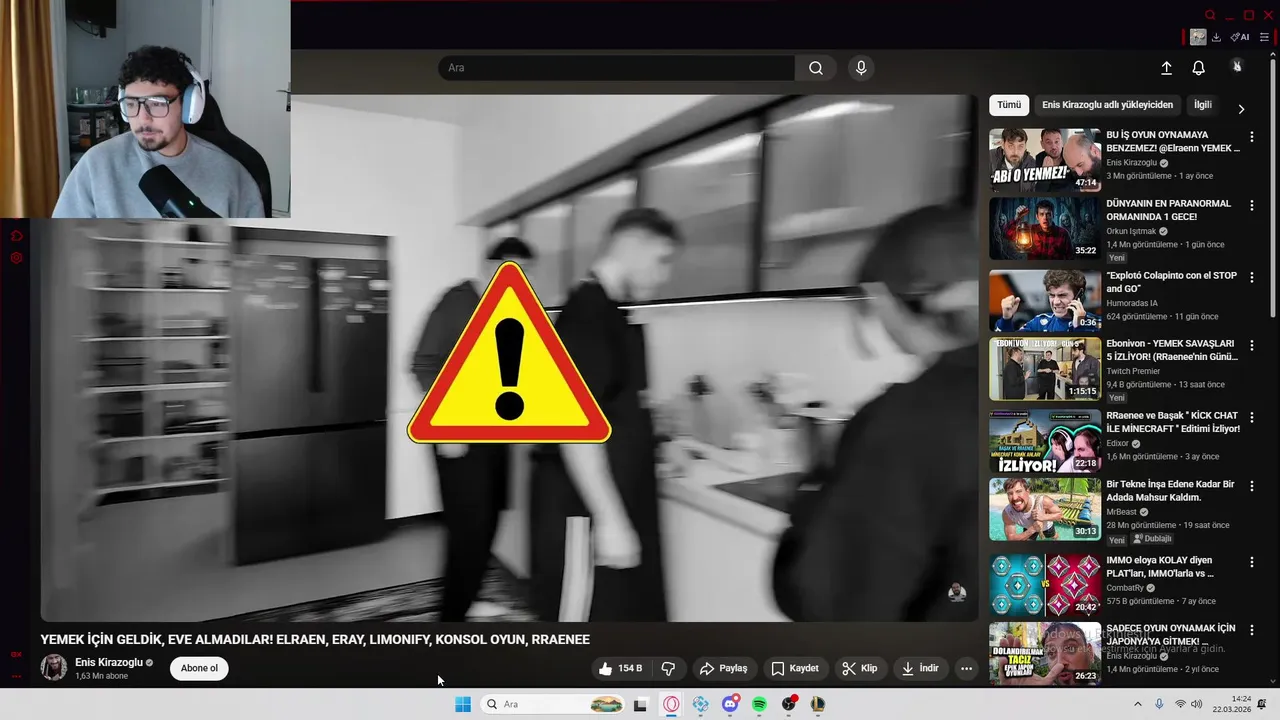Open the IMMO eloya KOLAY 20:42 thumbnail
This screenshot has width=1280, height=720.
click(1045, 585)
